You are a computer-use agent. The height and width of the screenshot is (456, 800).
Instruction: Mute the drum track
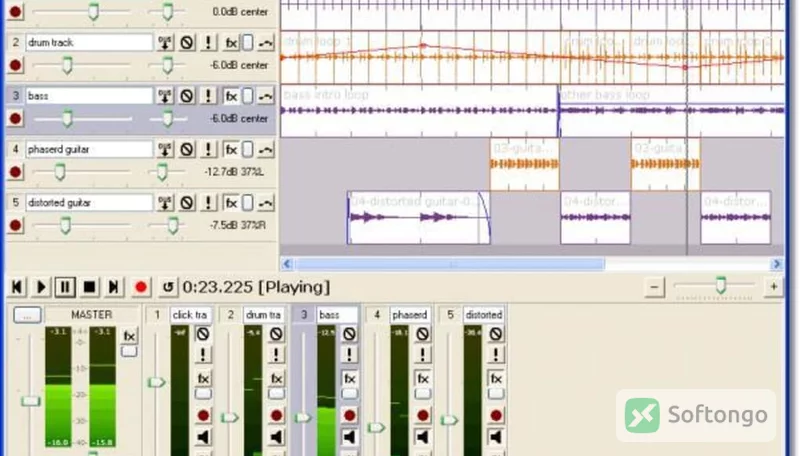(187, 42)
